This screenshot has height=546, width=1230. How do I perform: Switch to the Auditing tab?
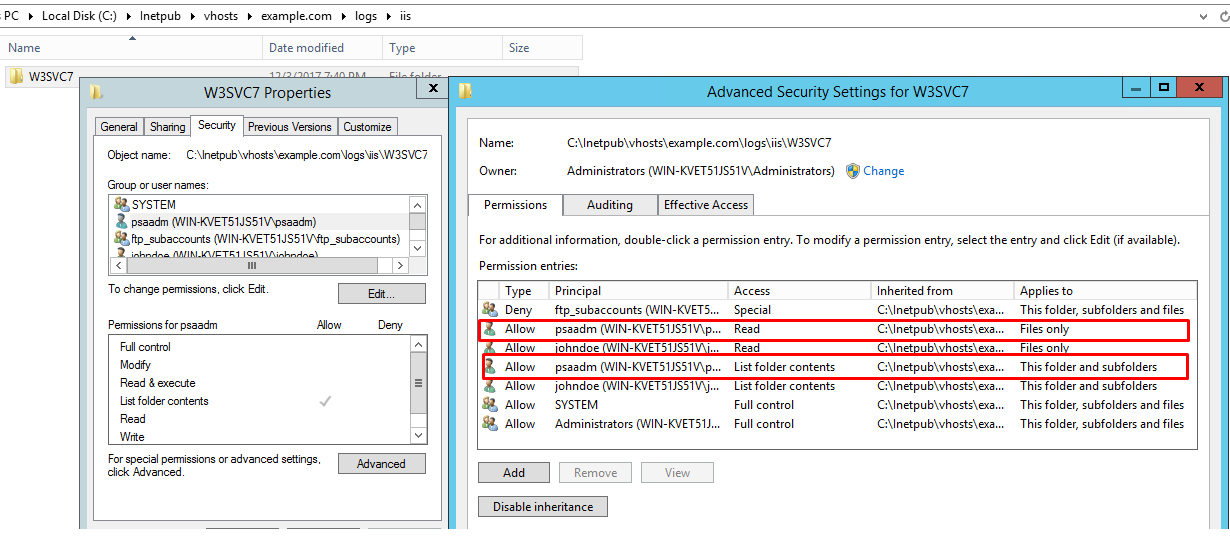[609, 205]
